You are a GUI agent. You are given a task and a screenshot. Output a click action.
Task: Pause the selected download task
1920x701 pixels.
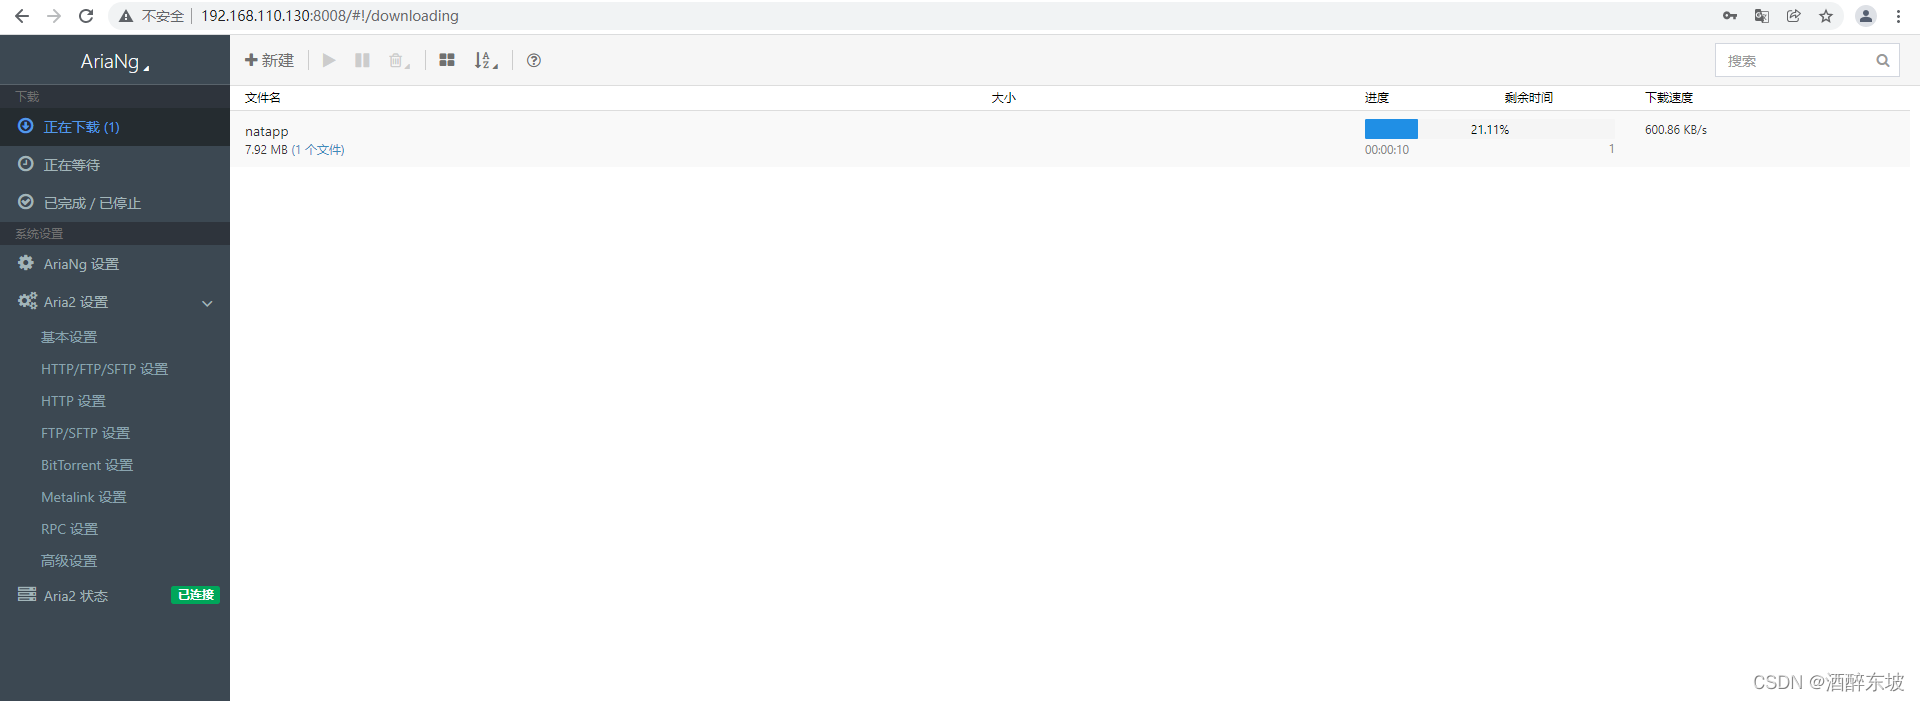[362, 60]
